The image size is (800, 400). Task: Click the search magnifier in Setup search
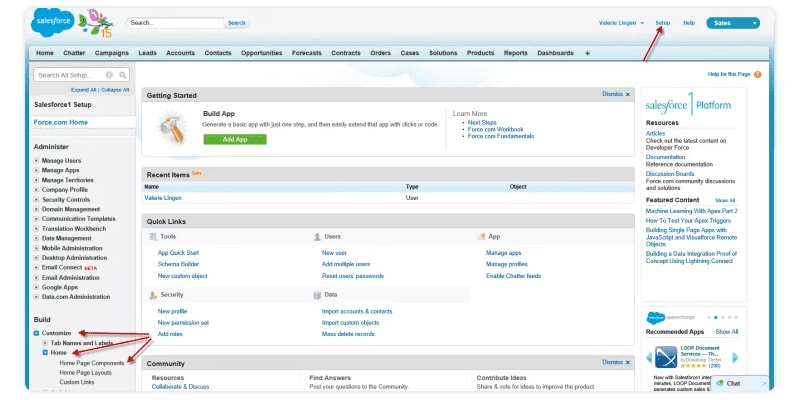122,75
